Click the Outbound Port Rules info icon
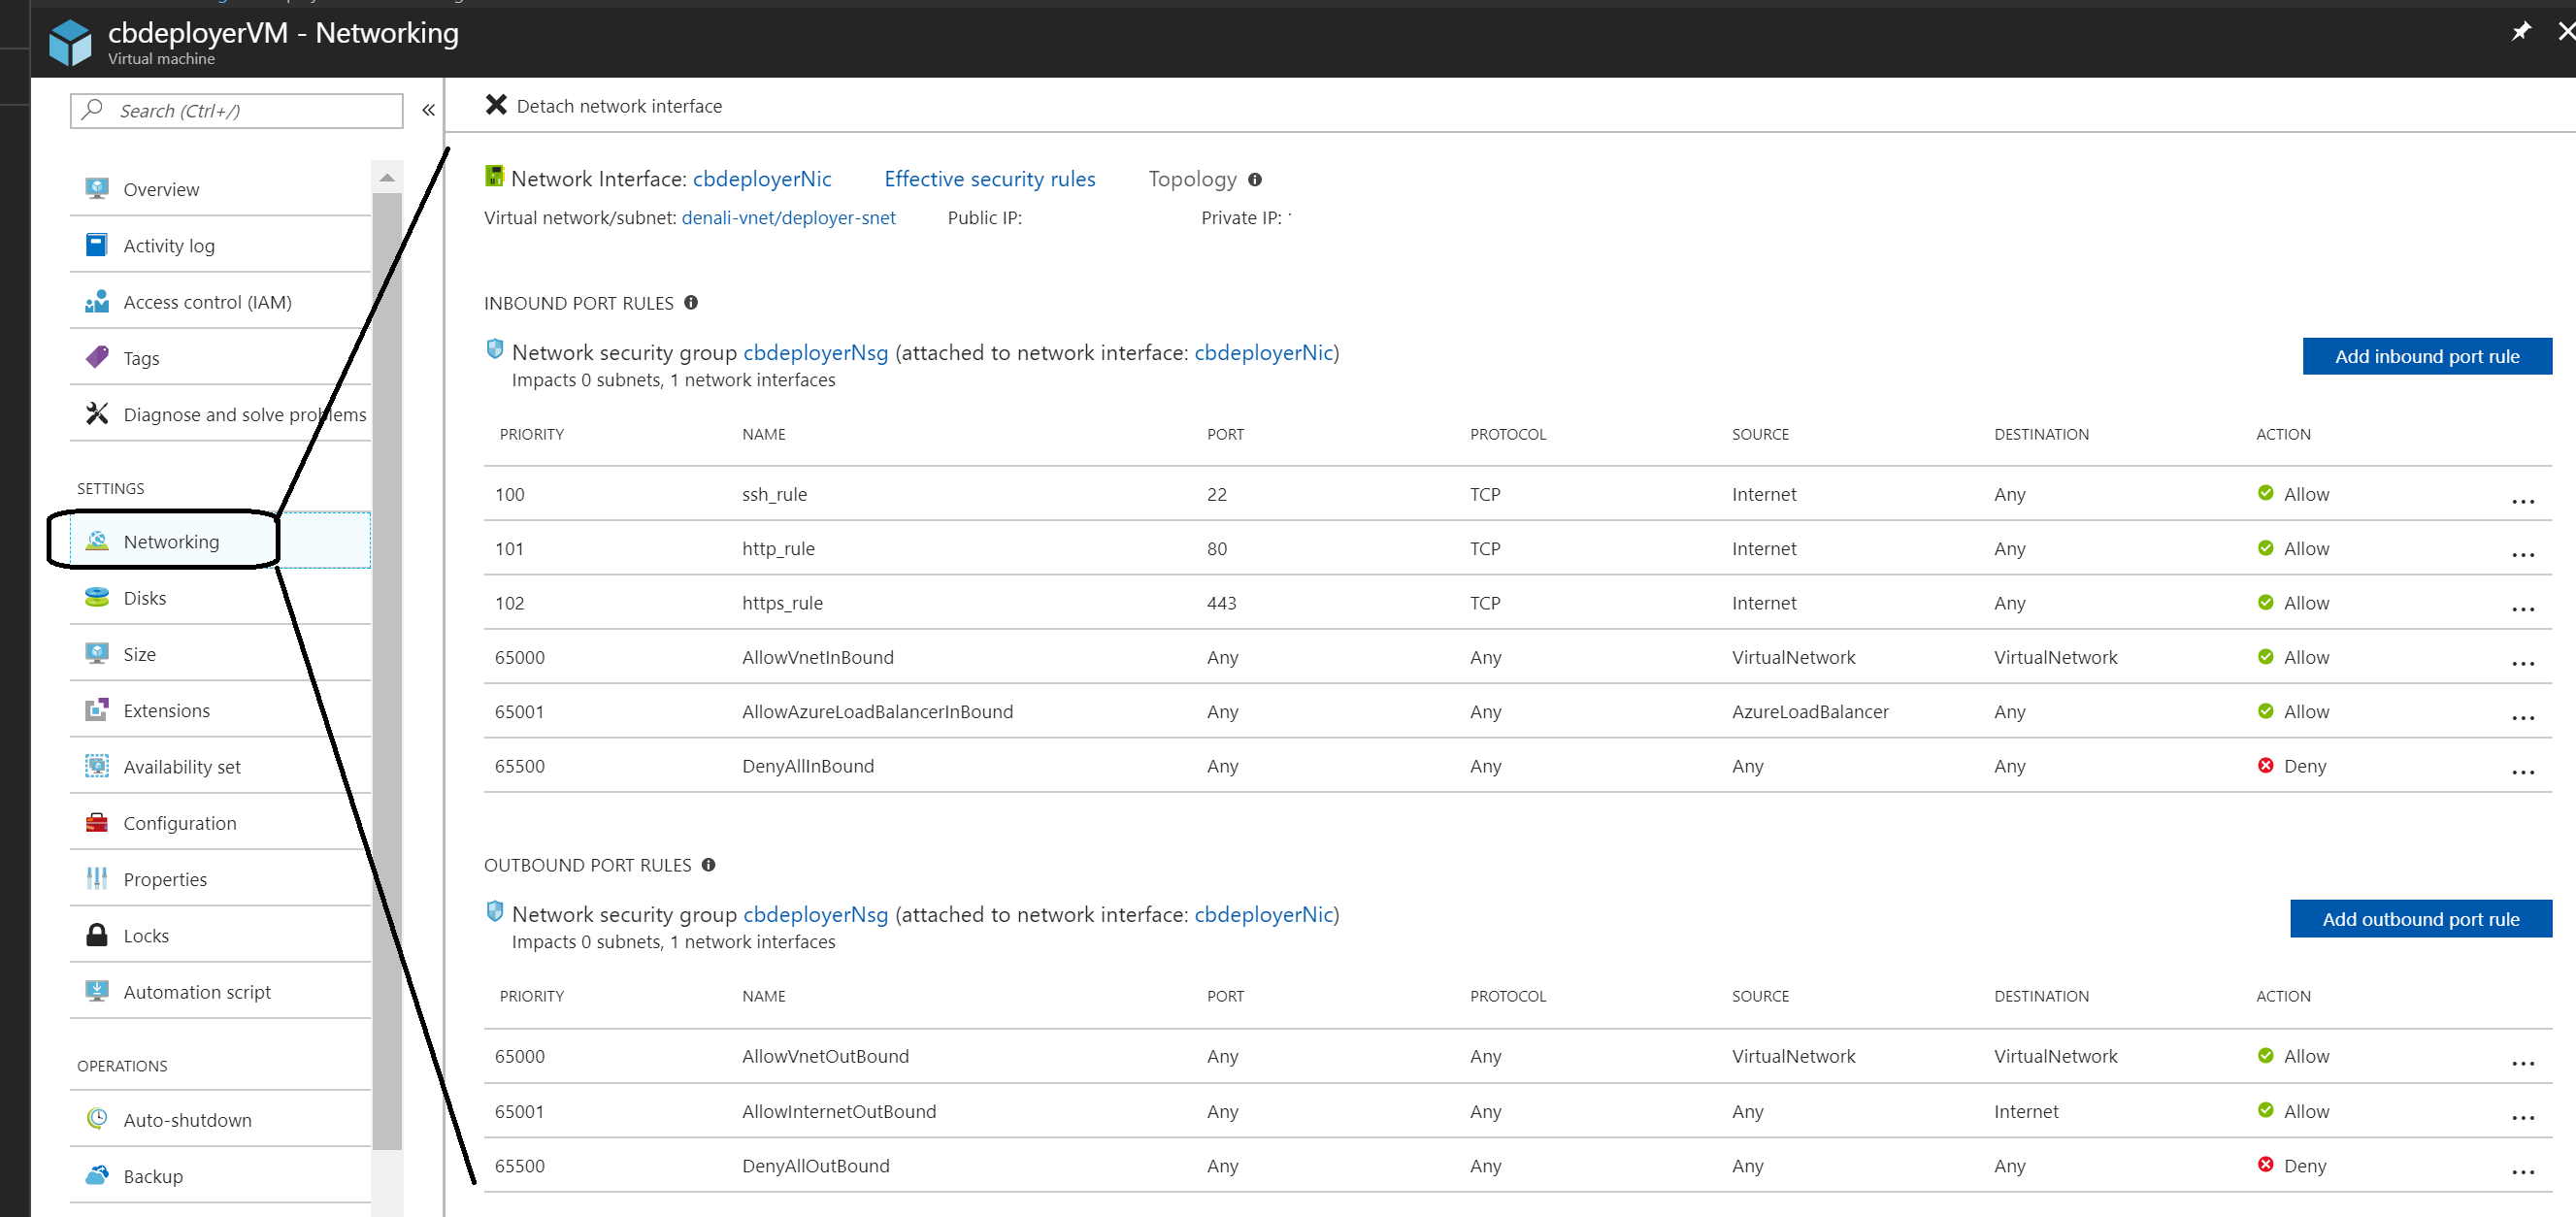Screen dimensions: 2576x1217 [x=708, y=865]
